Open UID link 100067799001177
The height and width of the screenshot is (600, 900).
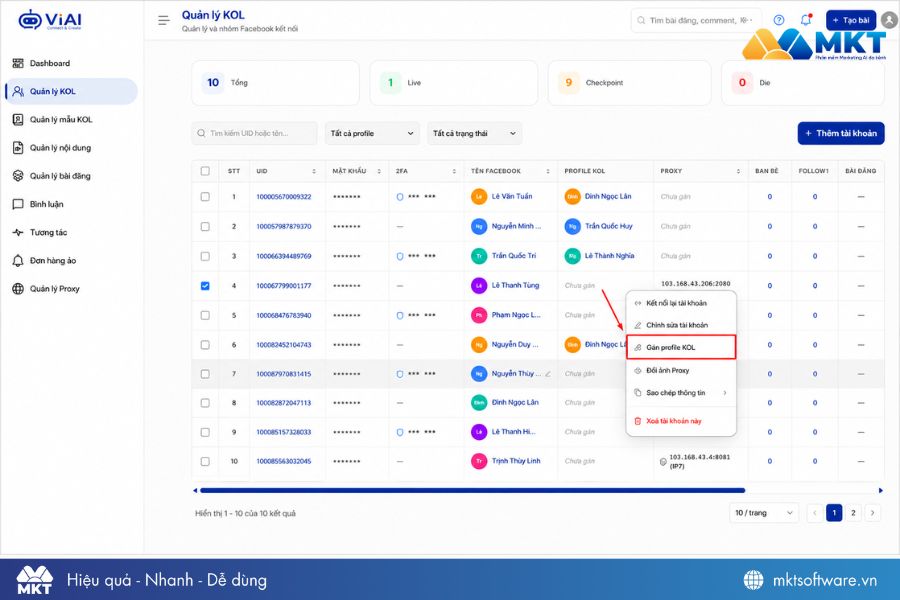click(x=284, y=286)
